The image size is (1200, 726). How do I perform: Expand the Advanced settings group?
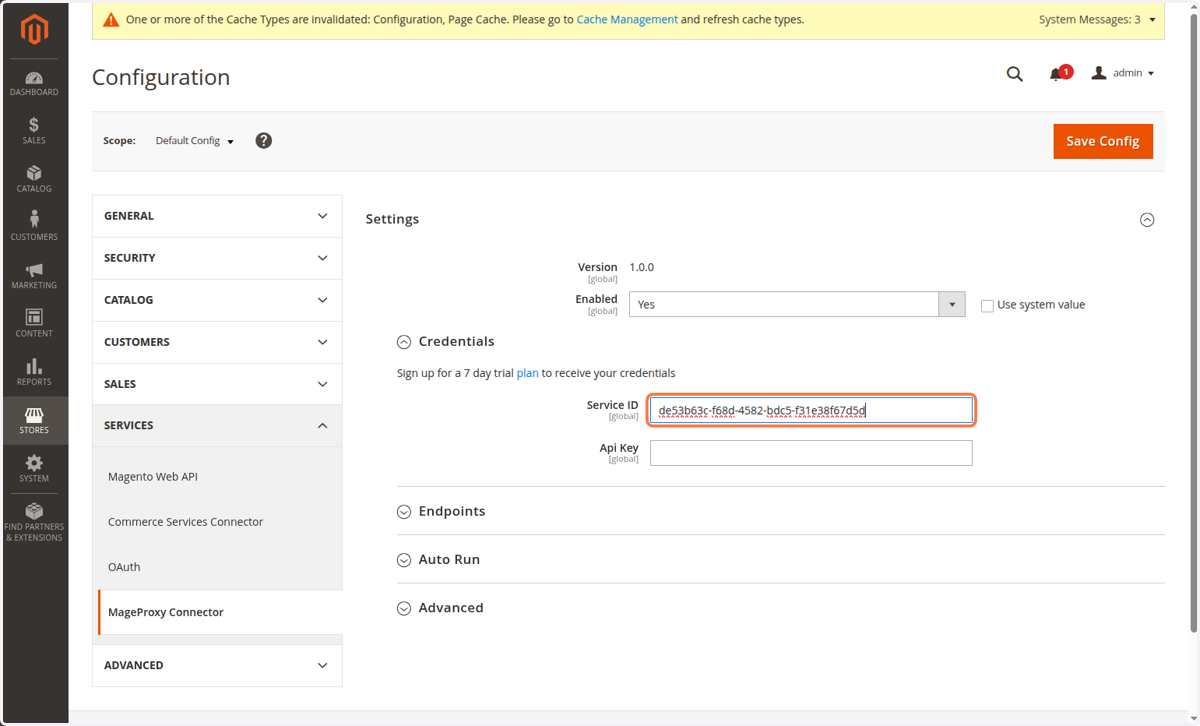[440, 608]
